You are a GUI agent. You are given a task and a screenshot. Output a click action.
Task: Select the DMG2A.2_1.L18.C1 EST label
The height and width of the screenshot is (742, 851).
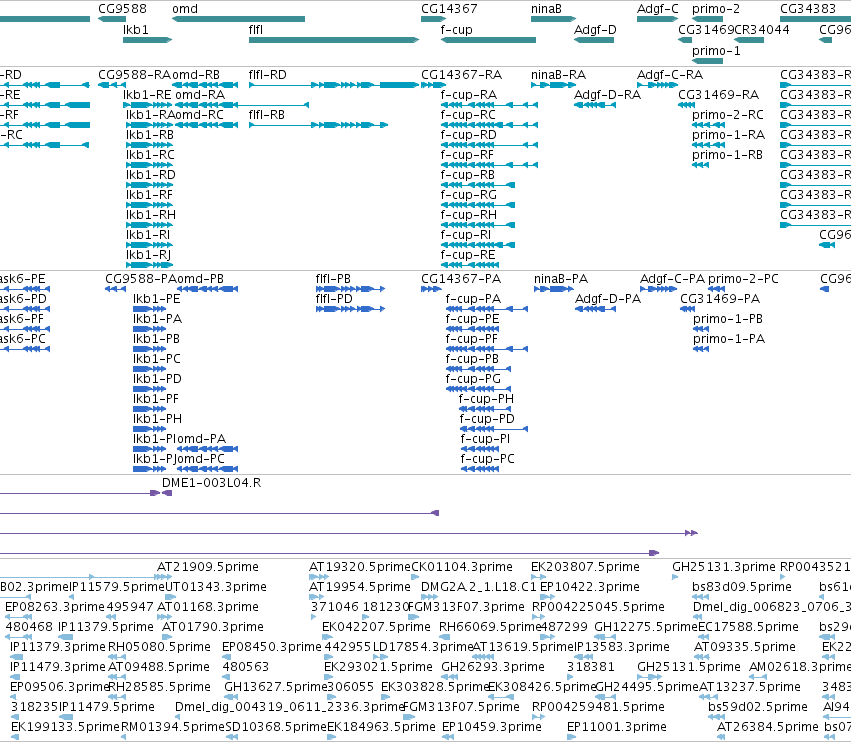point(479,587)
